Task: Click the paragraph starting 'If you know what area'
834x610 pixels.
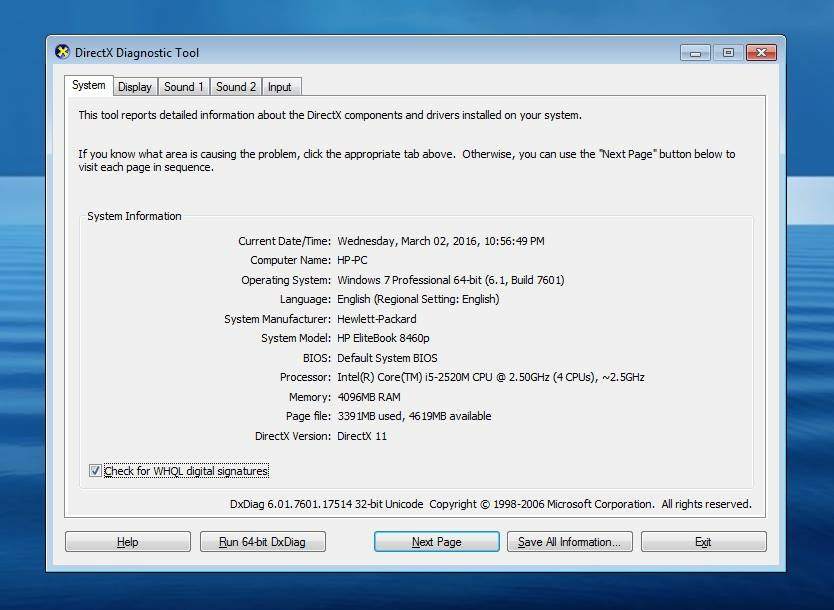Action: click(x=407, y=160)
